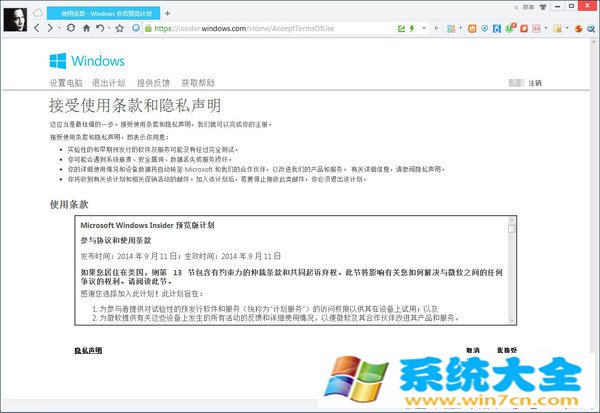Click the green lightning speed-mode icon
This screenshot has width=600, height=413.
[412, 29]
